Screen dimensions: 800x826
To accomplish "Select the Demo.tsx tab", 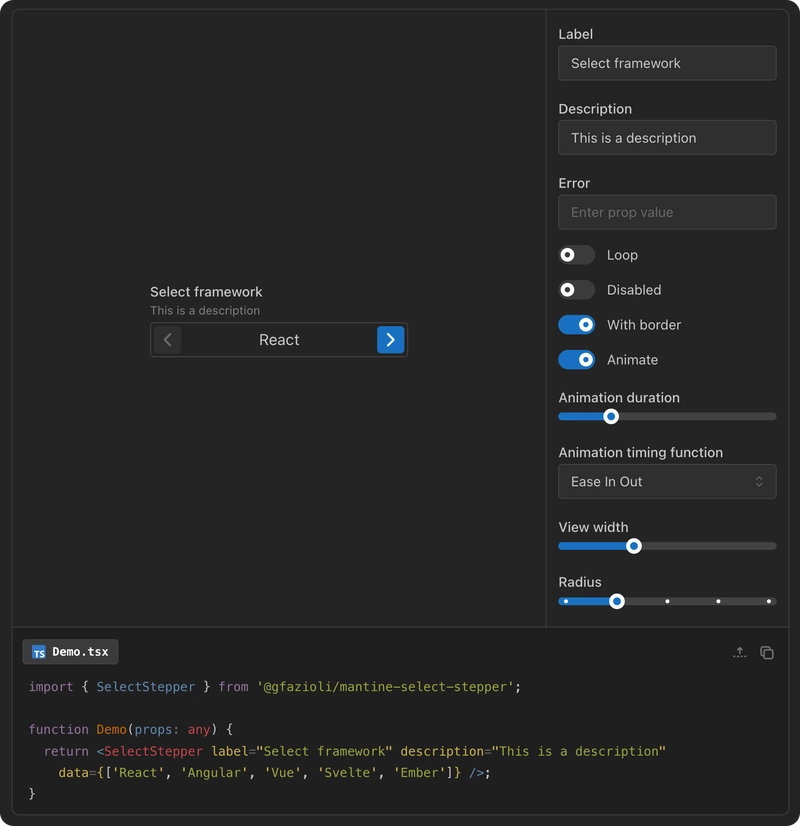I will click(70, 652).
